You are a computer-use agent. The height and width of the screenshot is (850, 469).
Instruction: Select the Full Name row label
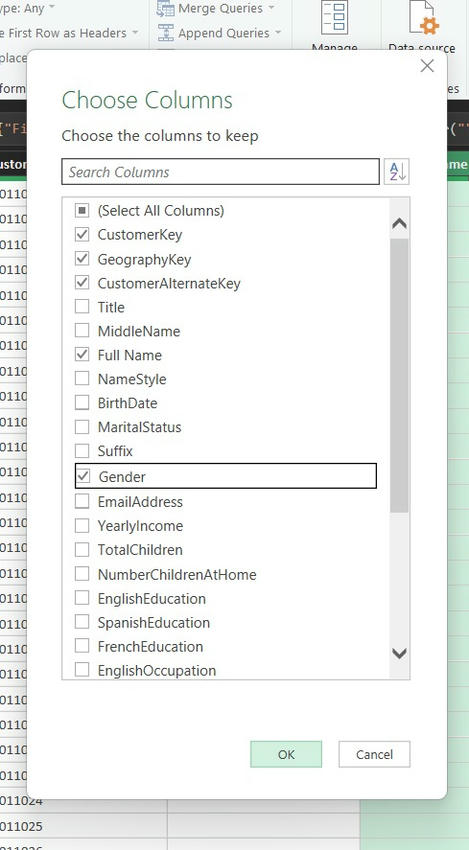130,355
